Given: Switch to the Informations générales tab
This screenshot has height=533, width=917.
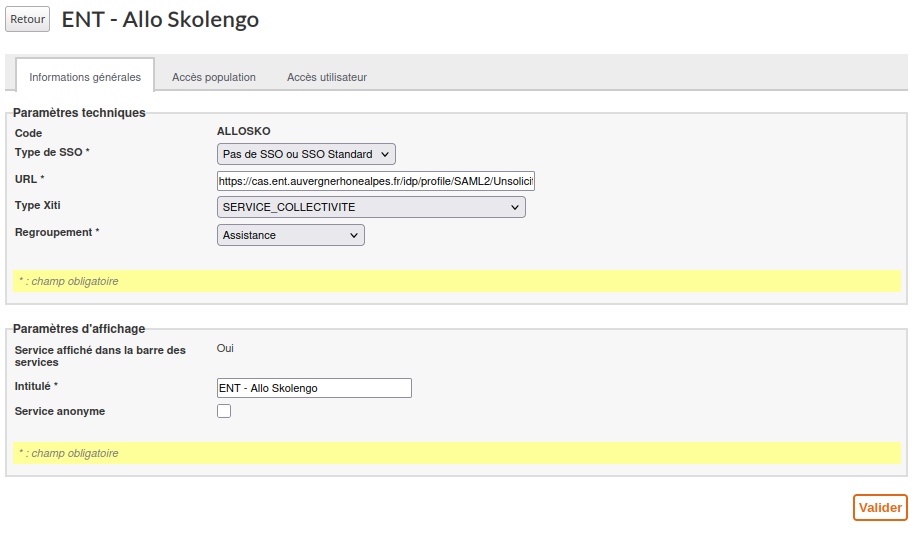Looking at the screenshot, I should [x=85, y=77].
